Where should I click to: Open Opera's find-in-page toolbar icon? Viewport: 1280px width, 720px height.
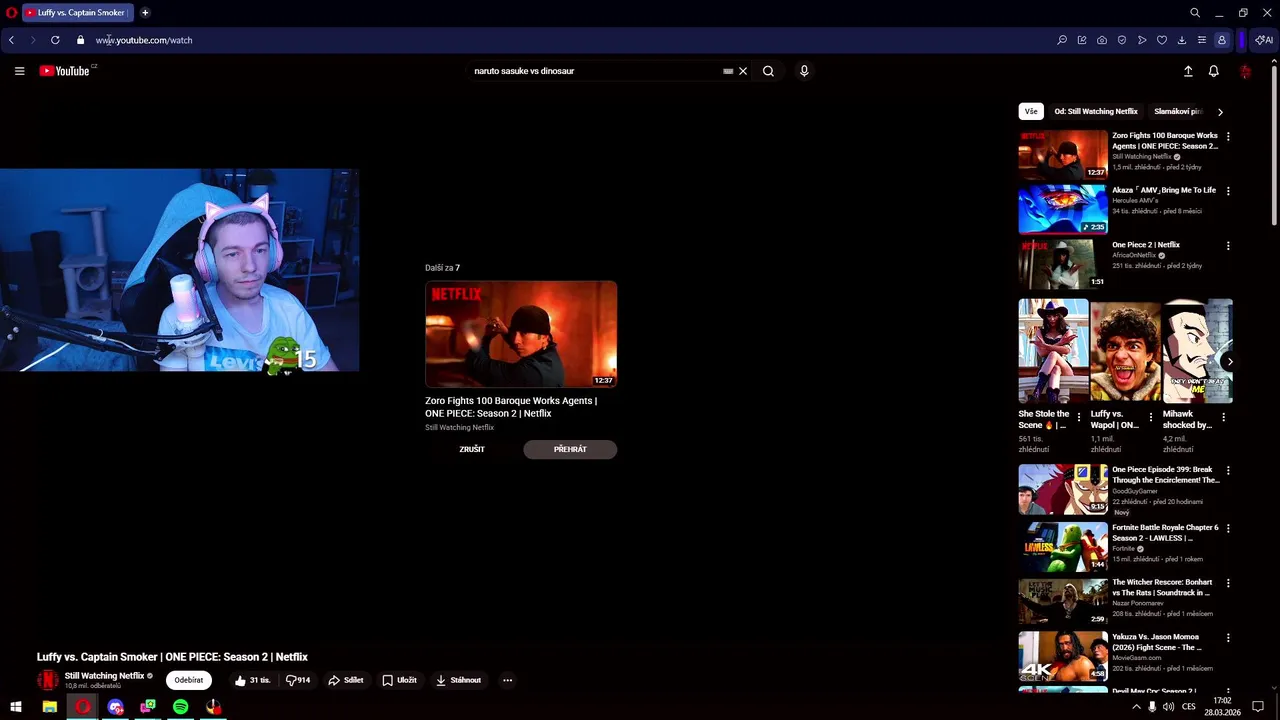point(1062,40)
